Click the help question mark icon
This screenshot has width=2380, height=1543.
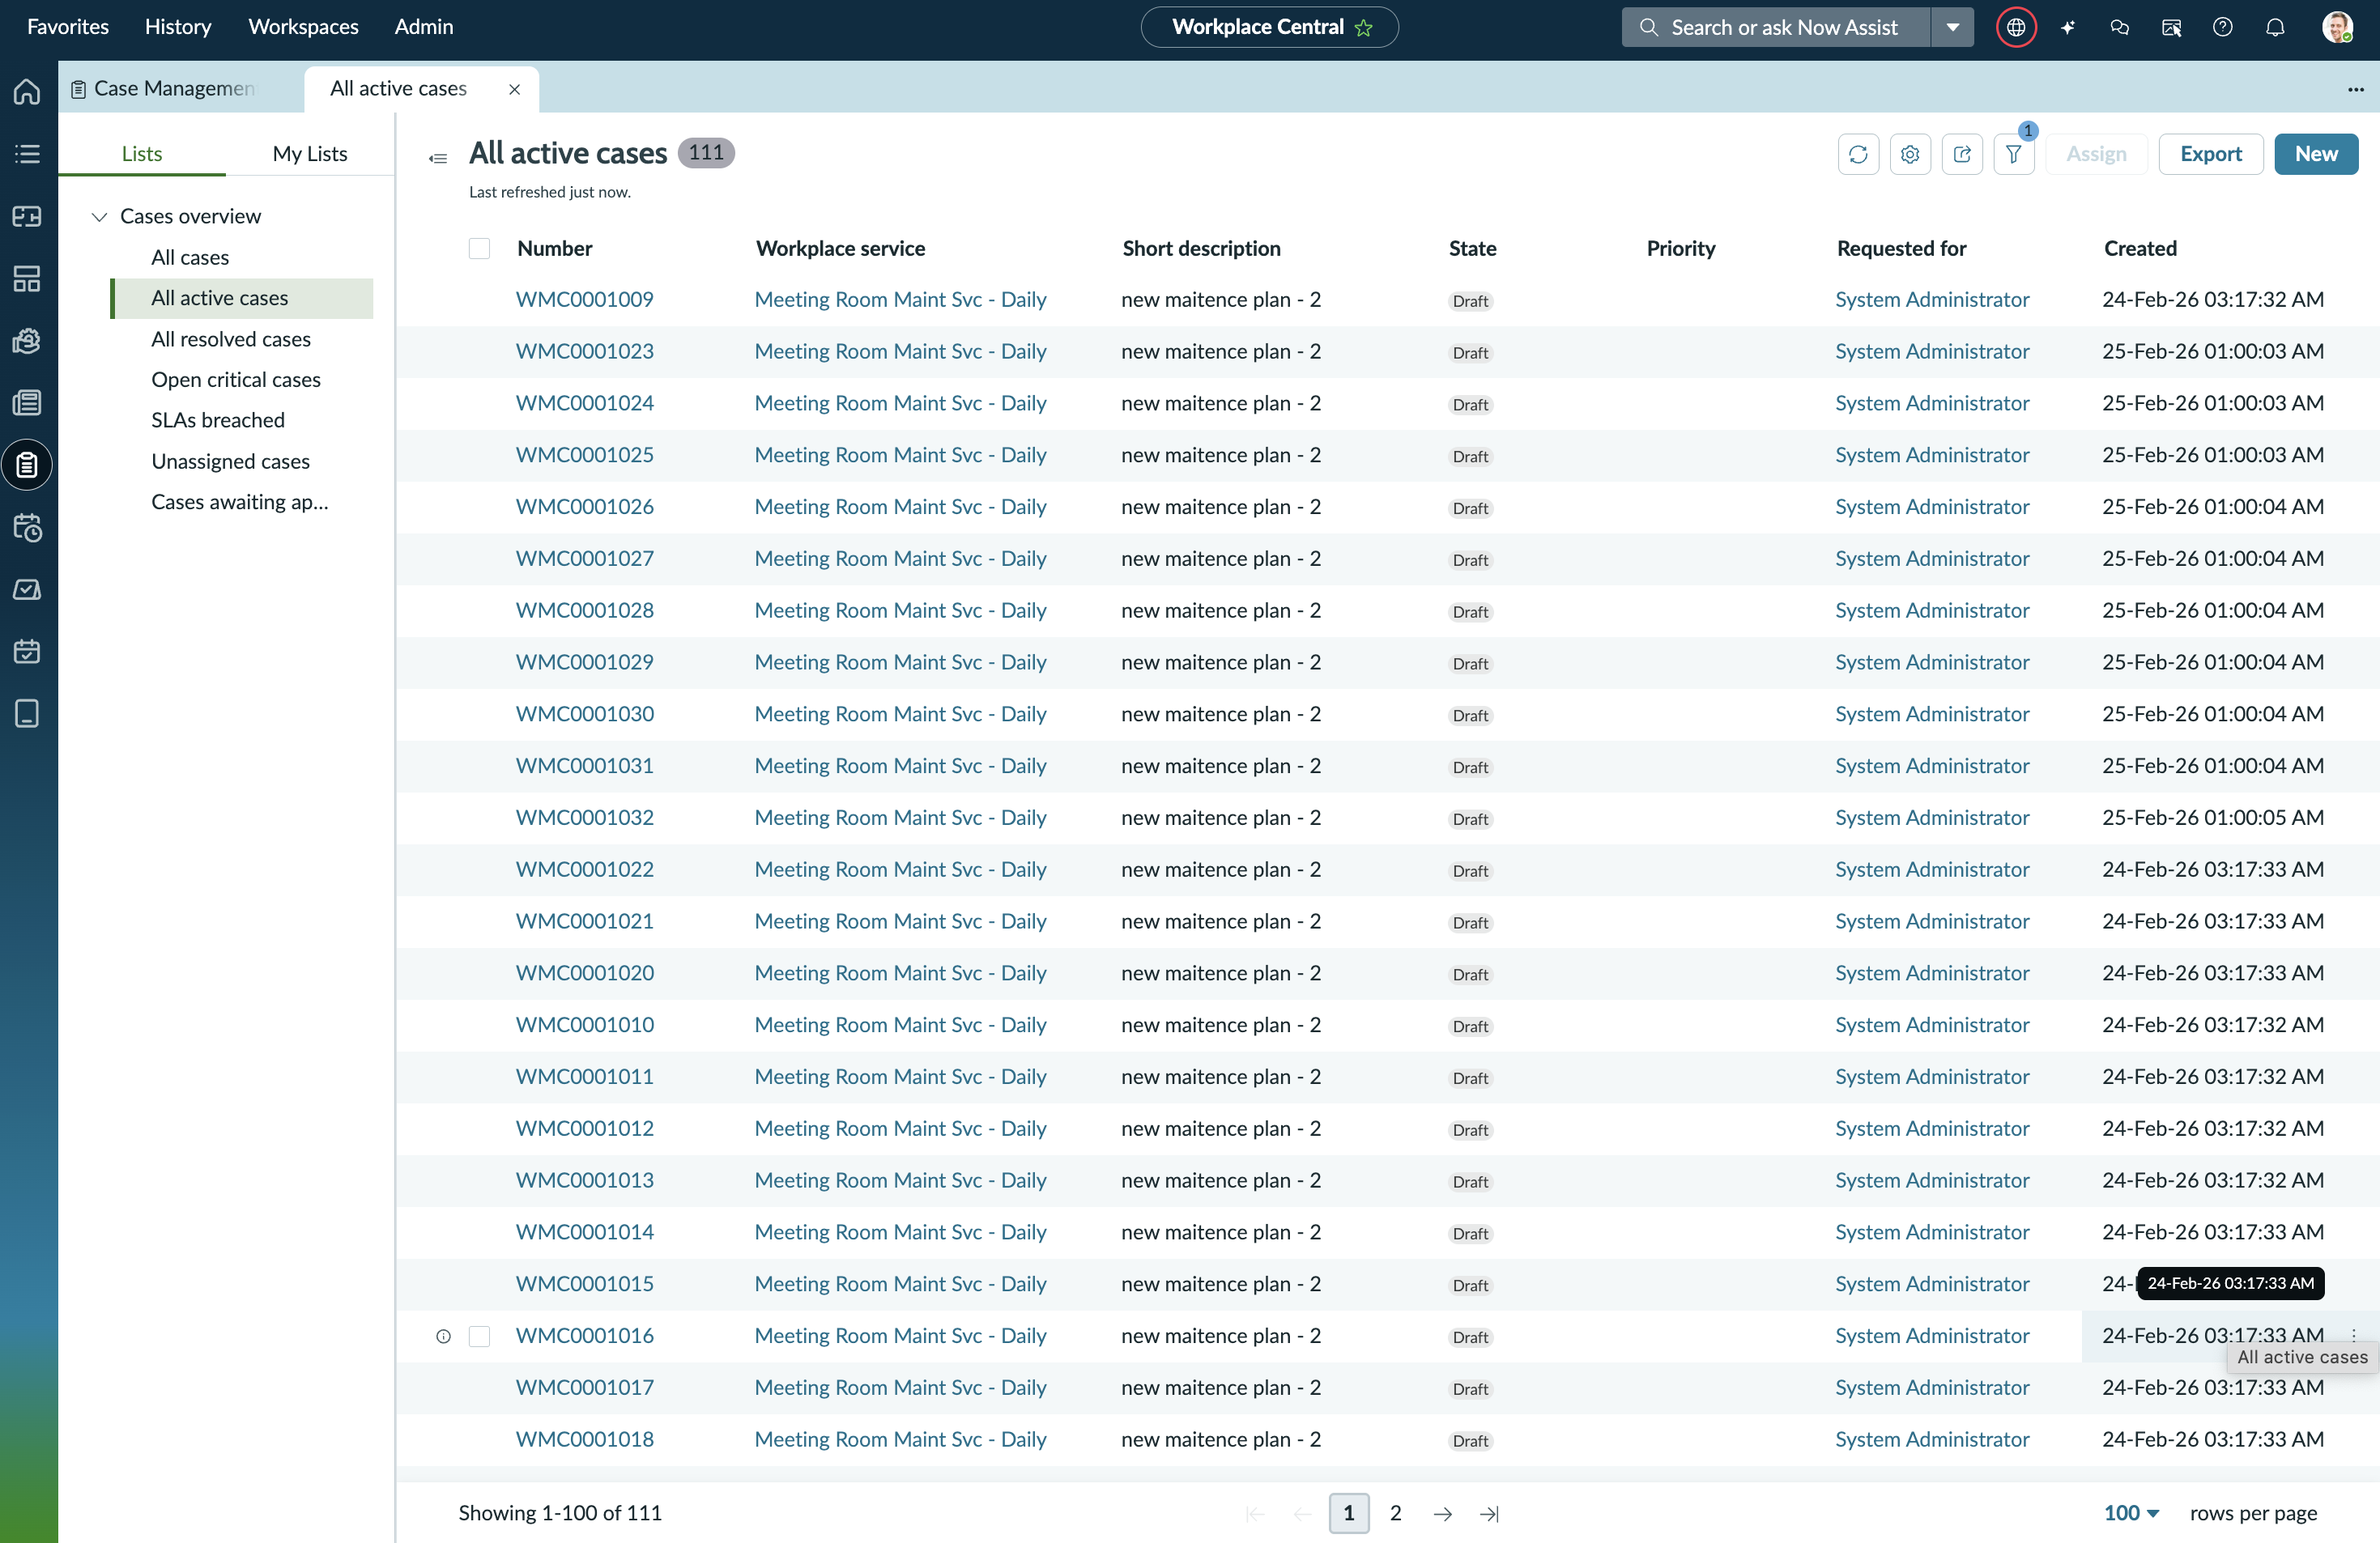pyautogui.click(x=2223, y=27)
